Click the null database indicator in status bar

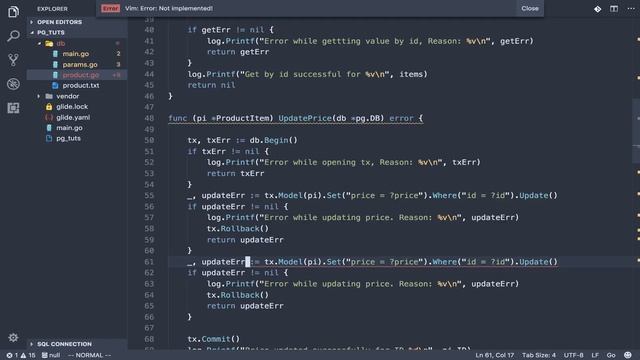point(51,355)
